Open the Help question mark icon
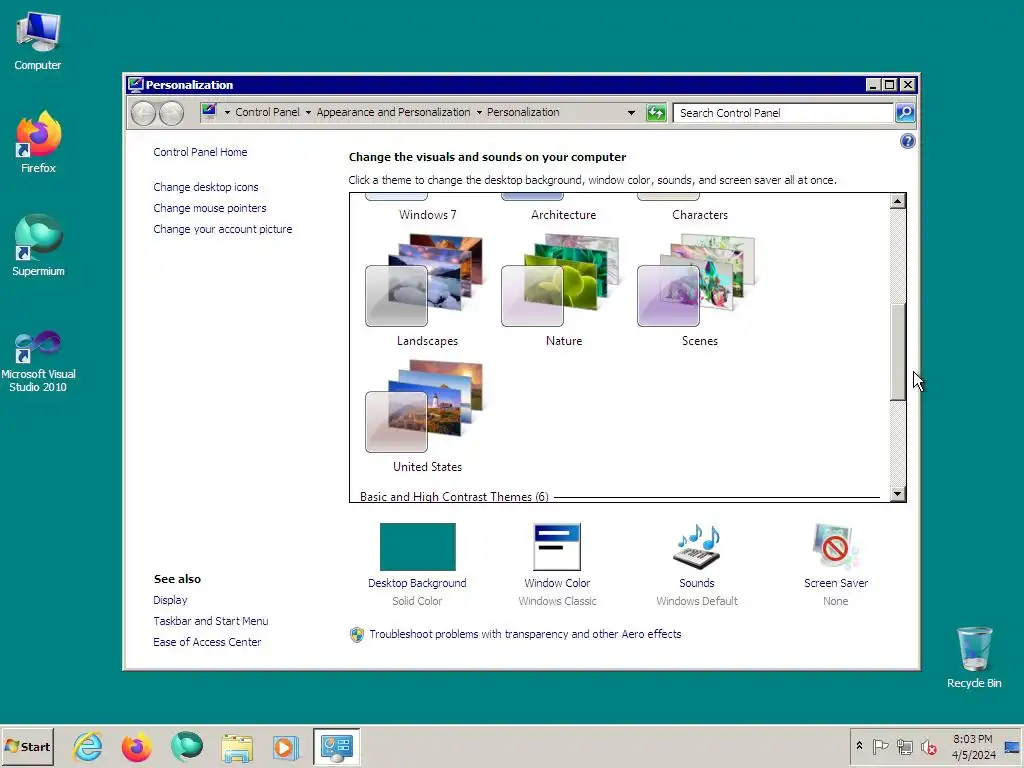The image size is (1024, 768). 907,141
